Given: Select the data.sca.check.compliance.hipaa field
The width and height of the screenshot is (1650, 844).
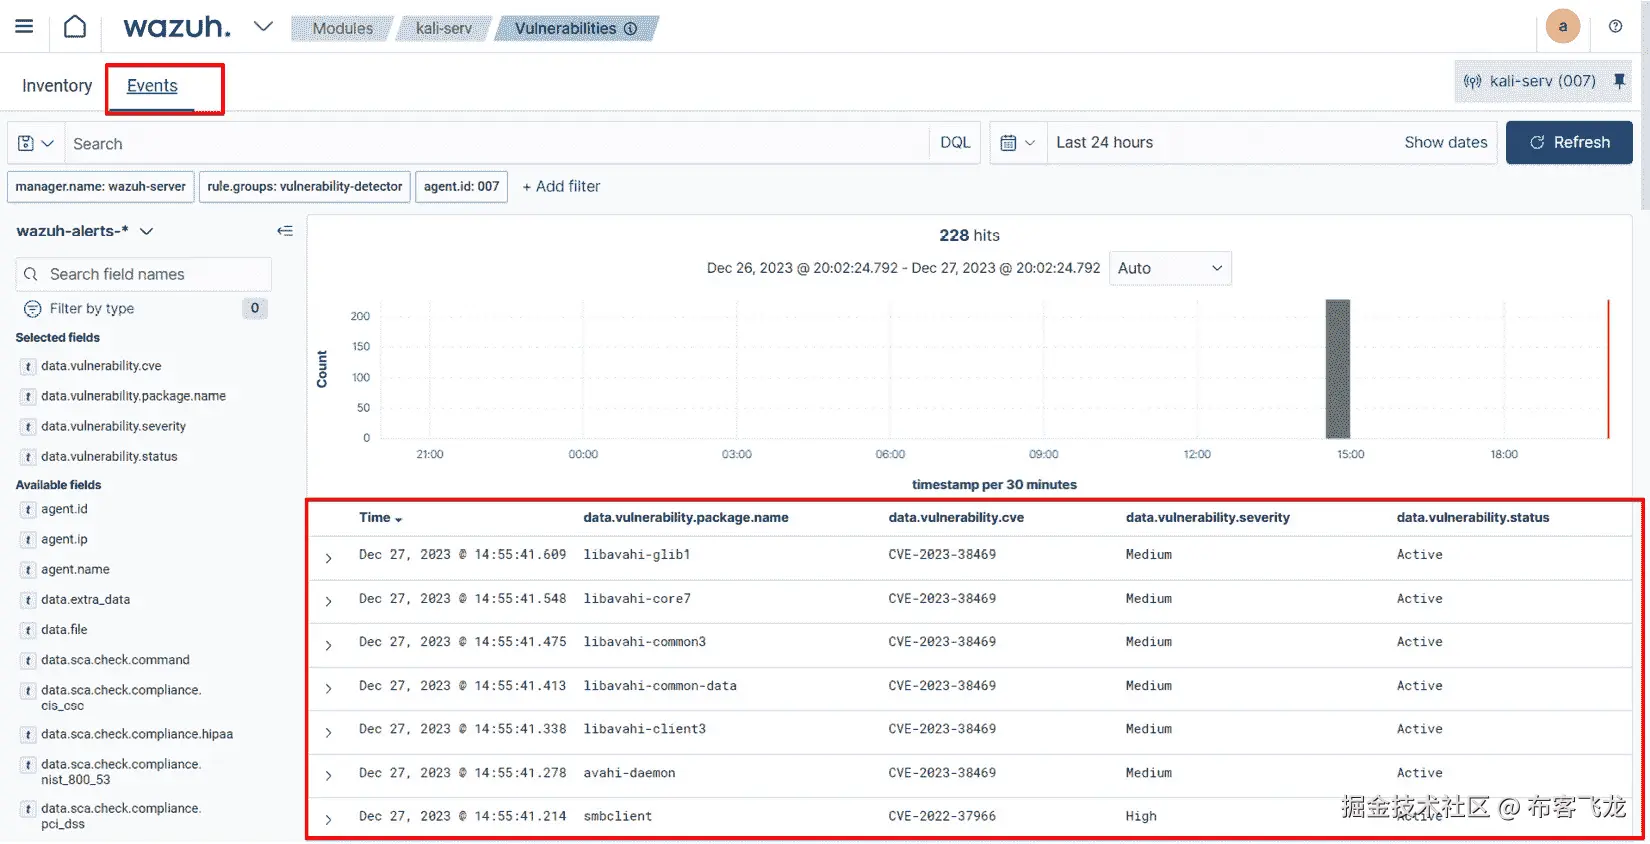Looking at the screenshot, I should [136, 734].
